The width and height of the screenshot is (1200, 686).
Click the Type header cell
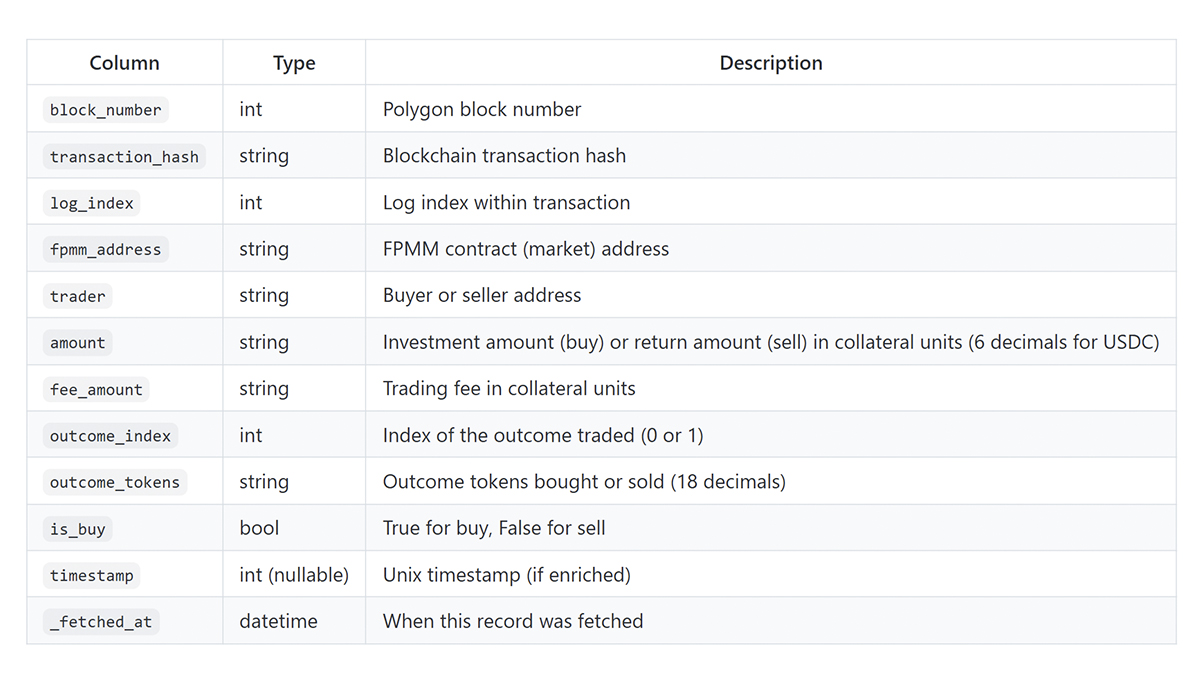tap(294, 63)
